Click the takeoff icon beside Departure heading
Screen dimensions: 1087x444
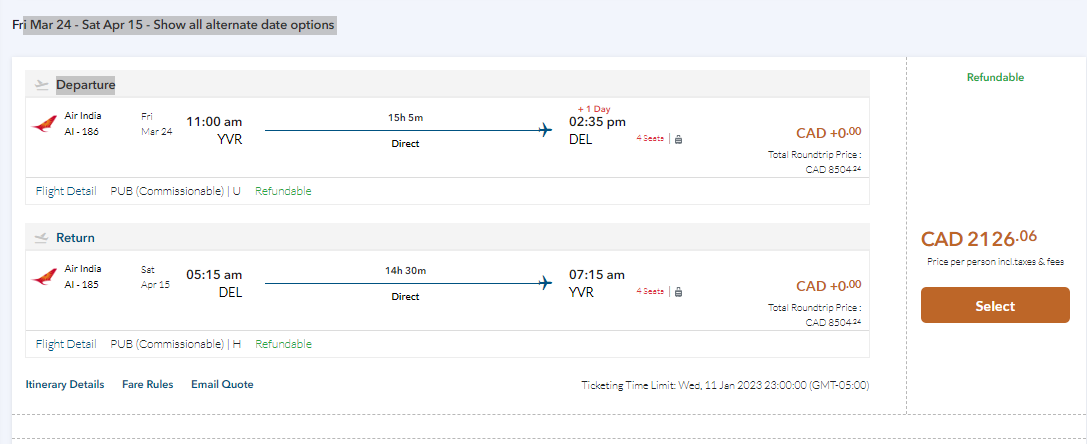41,85
